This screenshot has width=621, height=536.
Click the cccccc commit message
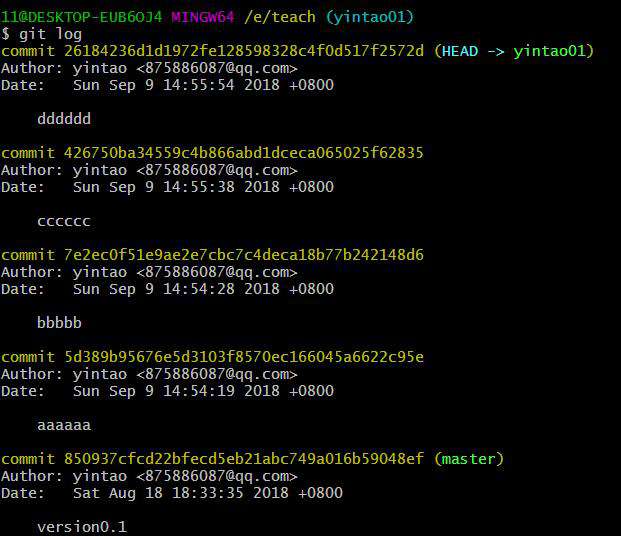(x=64, y=221)
